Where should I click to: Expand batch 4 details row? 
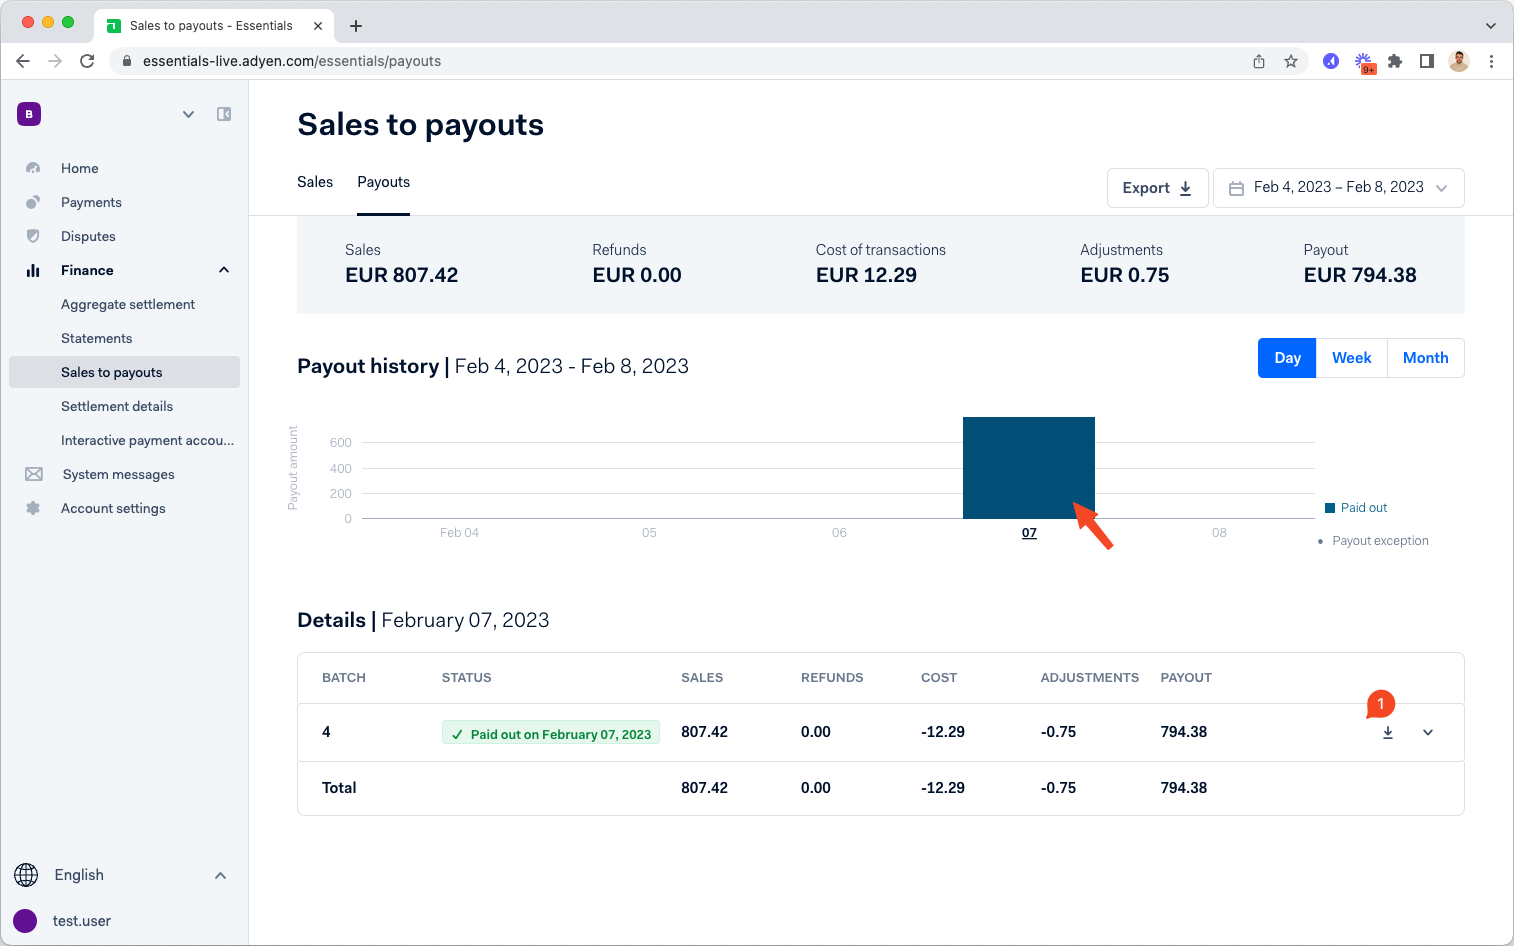point(1427,732)
